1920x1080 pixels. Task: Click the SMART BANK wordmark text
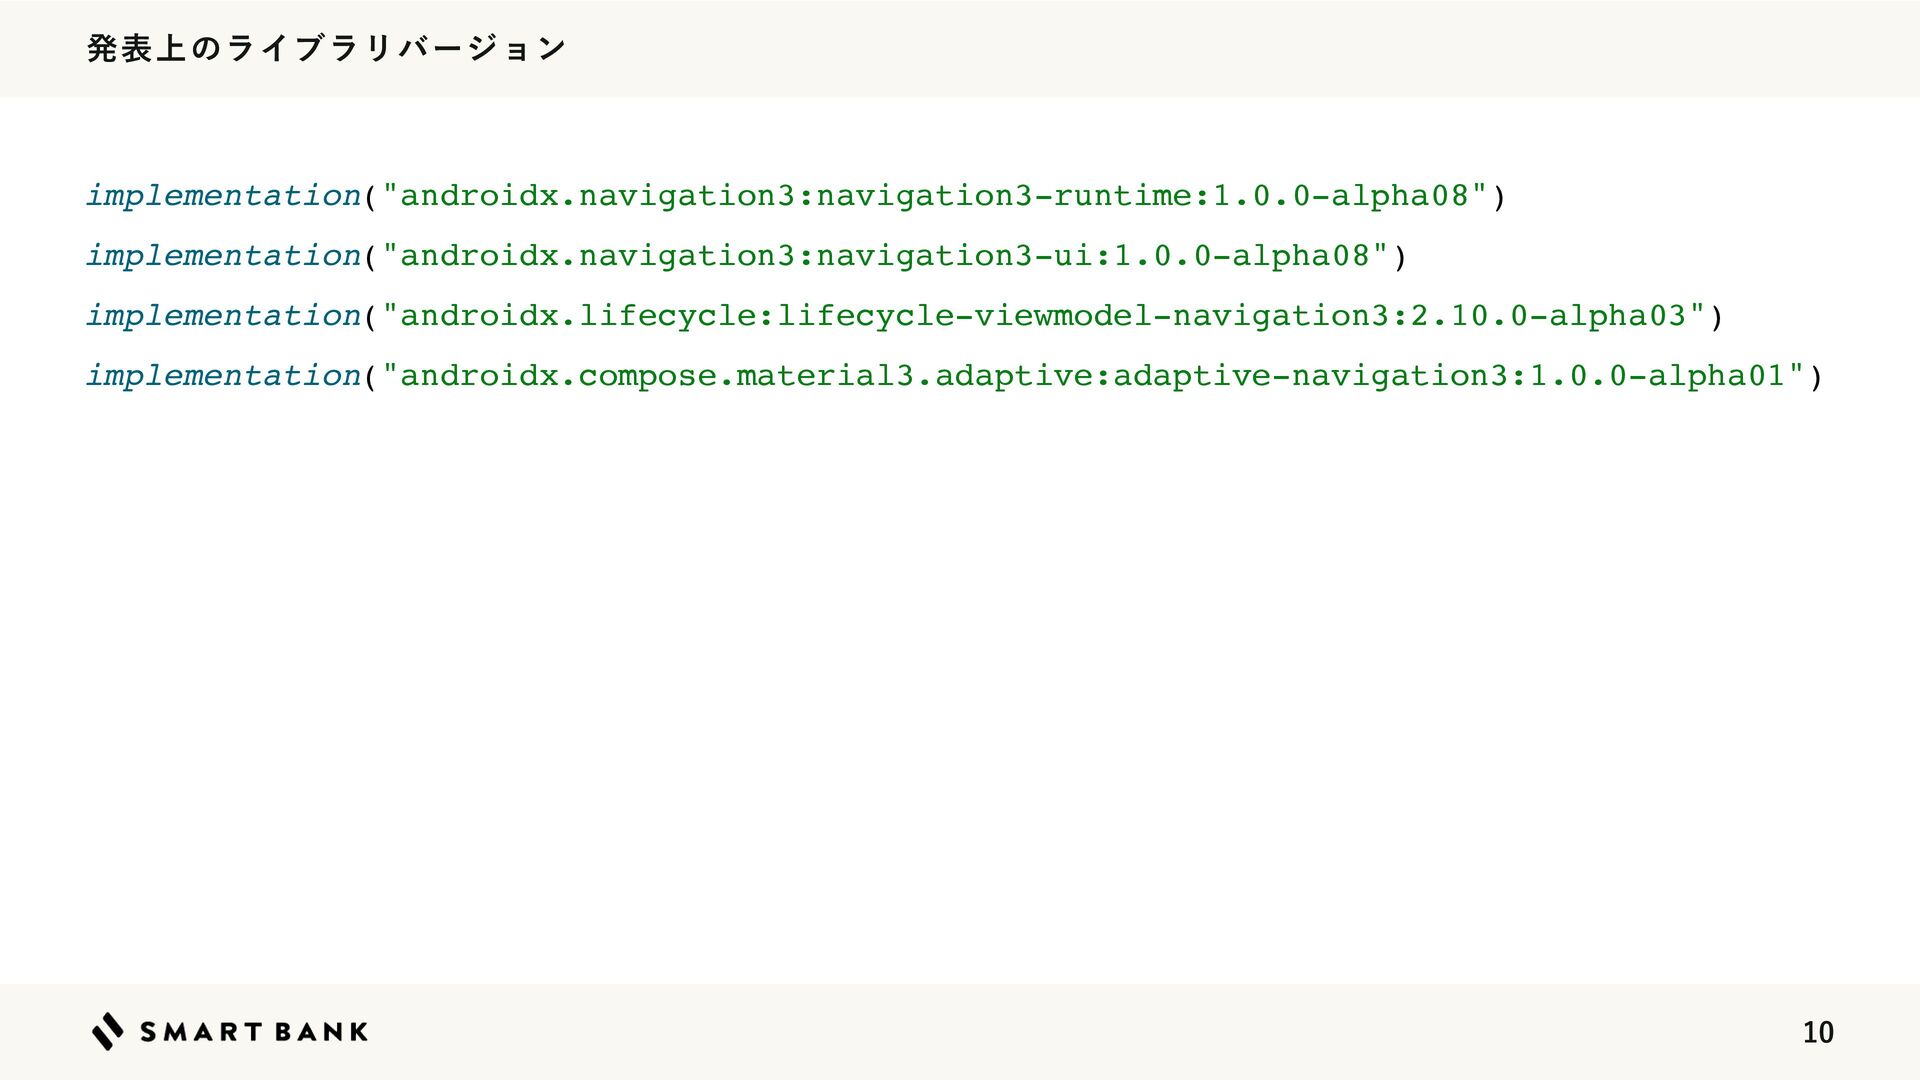coord(254,1032)
